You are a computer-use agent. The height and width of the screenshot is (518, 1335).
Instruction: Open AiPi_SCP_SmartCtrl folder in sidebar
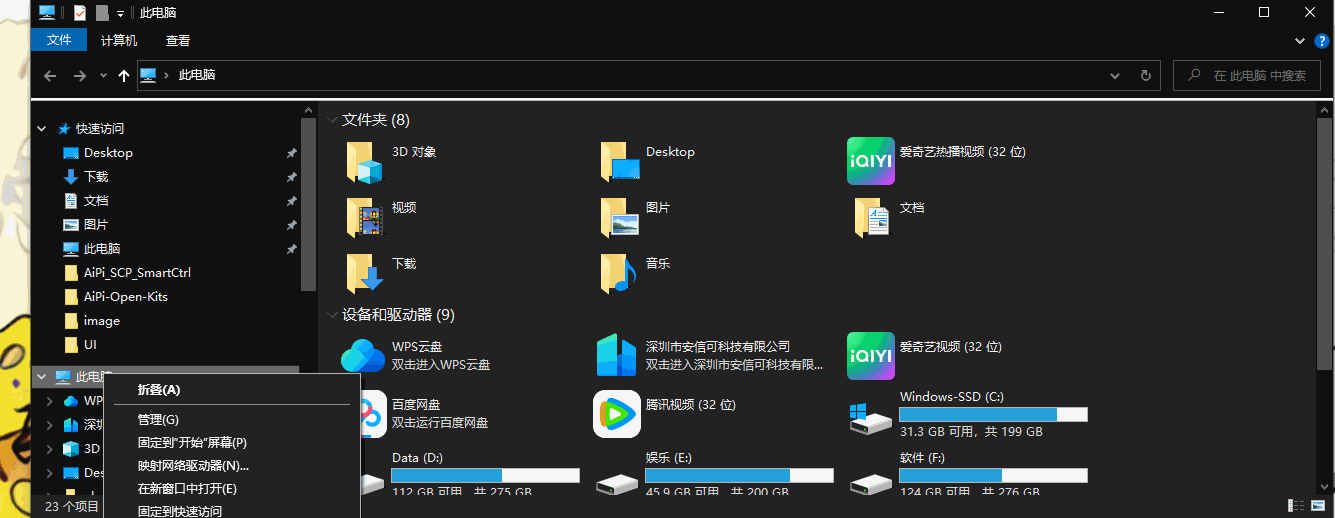click(137, 273)
